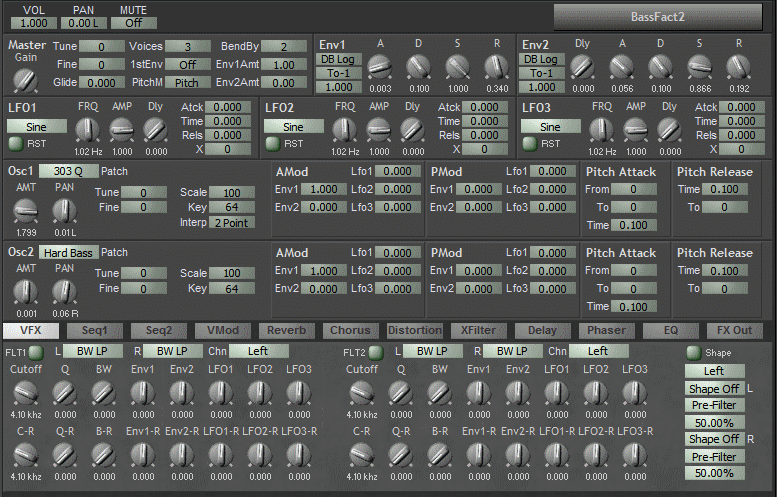Click the Osc1 PAN knob
This screenshot has height=497, width=777.
click(64, 211)
